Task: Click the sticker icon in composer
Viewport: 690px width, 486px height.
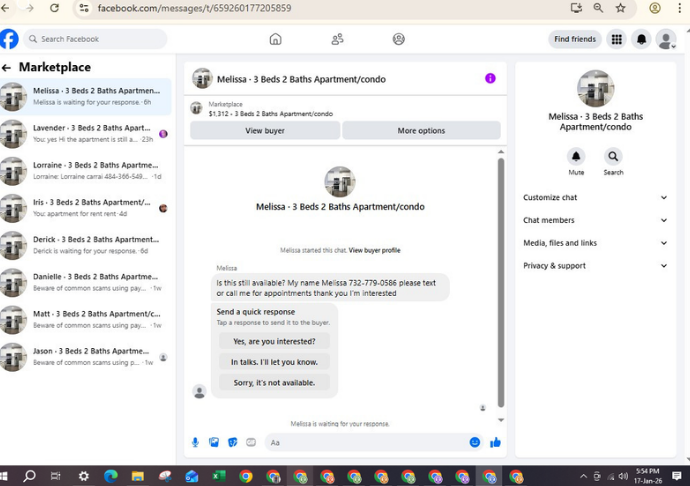Action: pyautogui.click(x=232, y=442)
